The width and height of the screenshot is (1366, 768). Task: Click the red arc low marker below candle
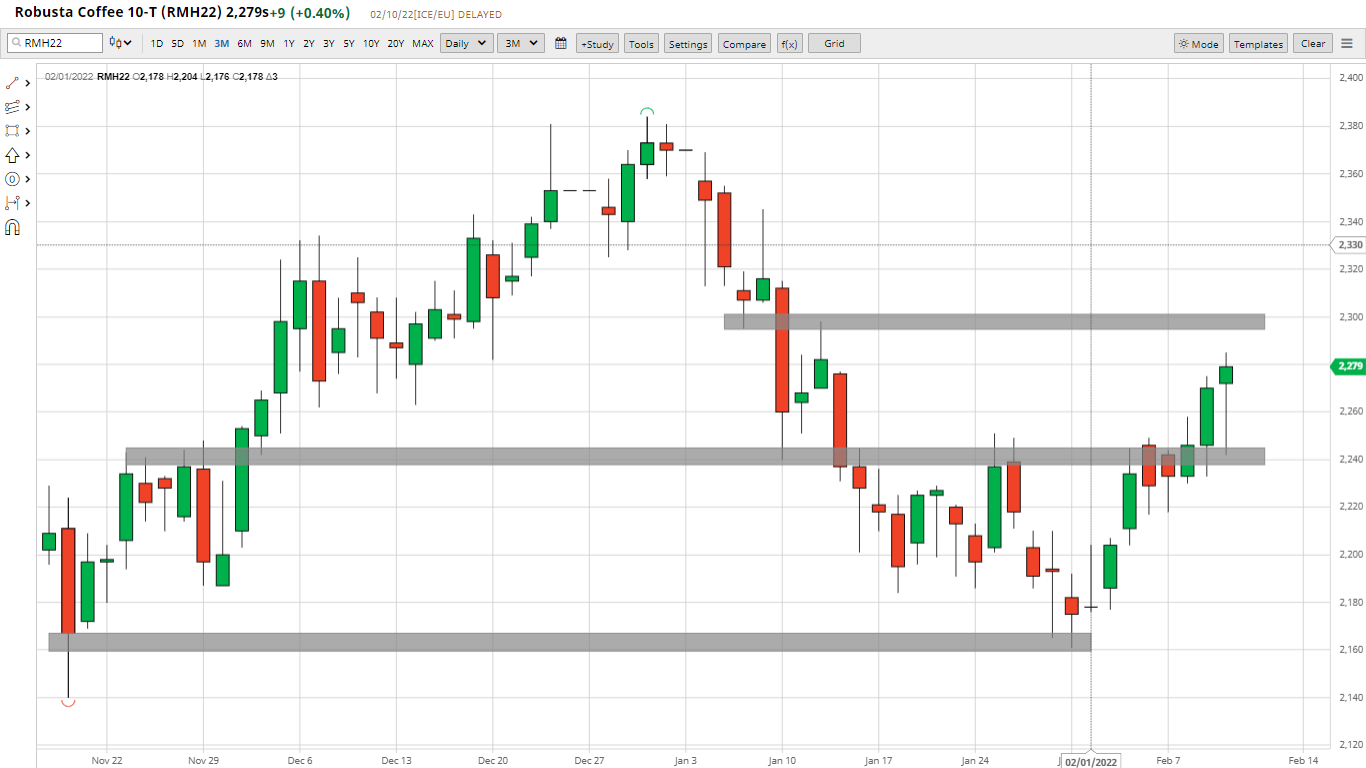click(x=68, y=703)
